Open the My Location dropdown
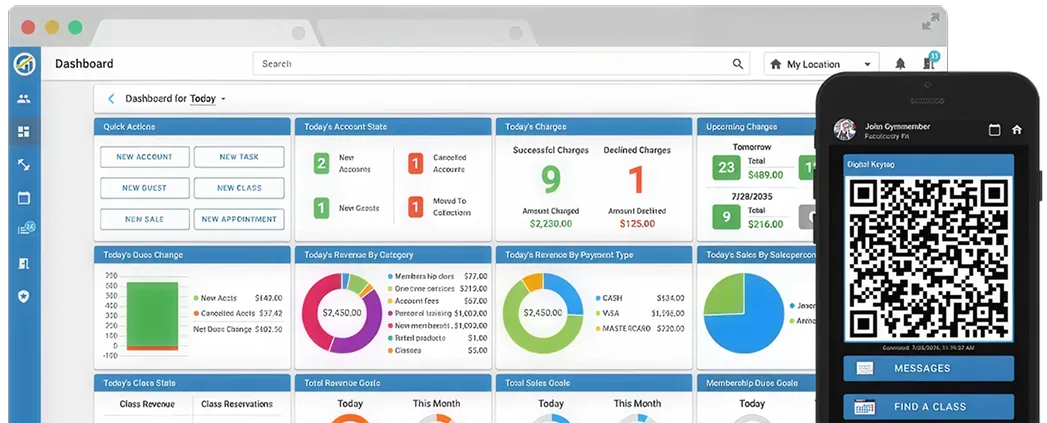This screenshot has width=1047, height=423. click(821, 64)
